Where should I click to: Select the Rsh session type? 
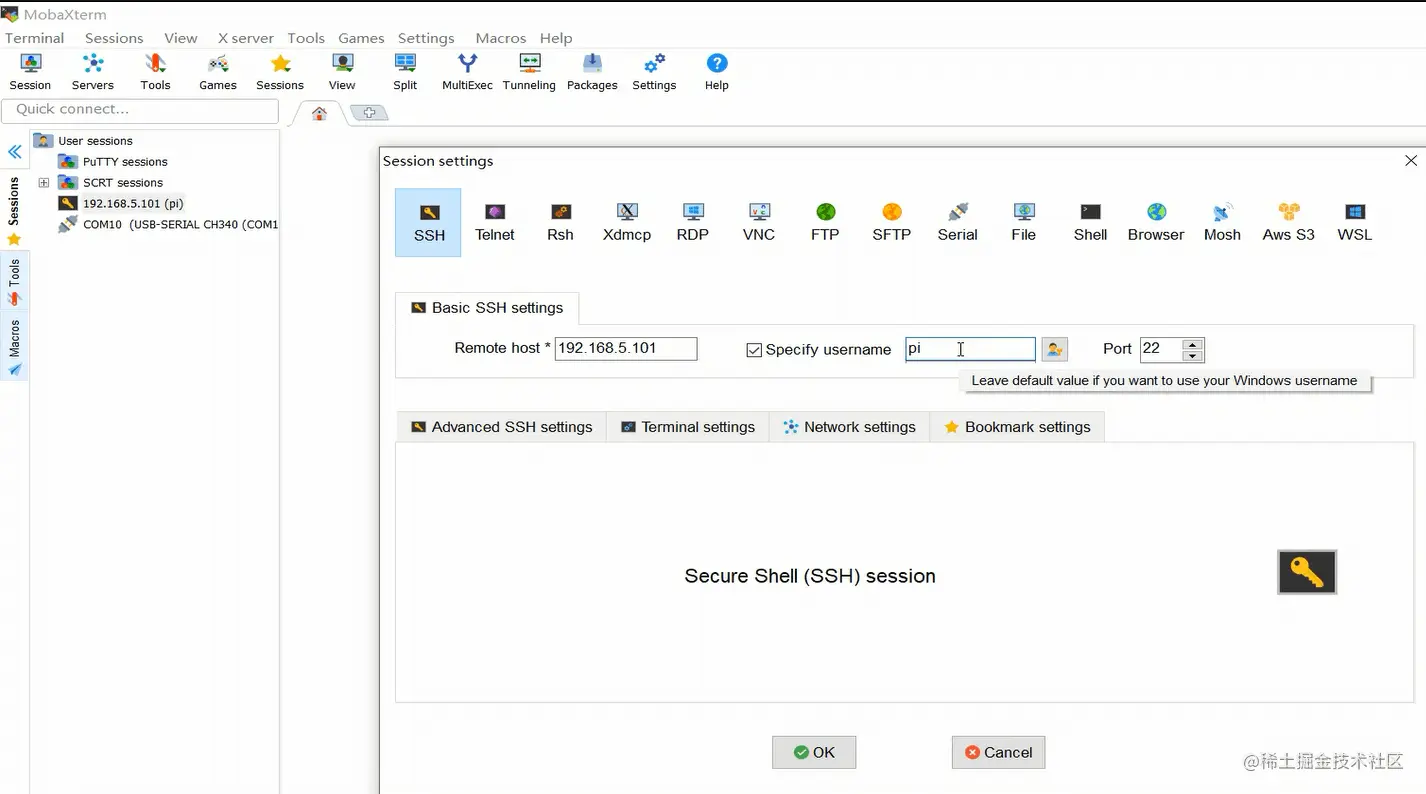point(561,223)
